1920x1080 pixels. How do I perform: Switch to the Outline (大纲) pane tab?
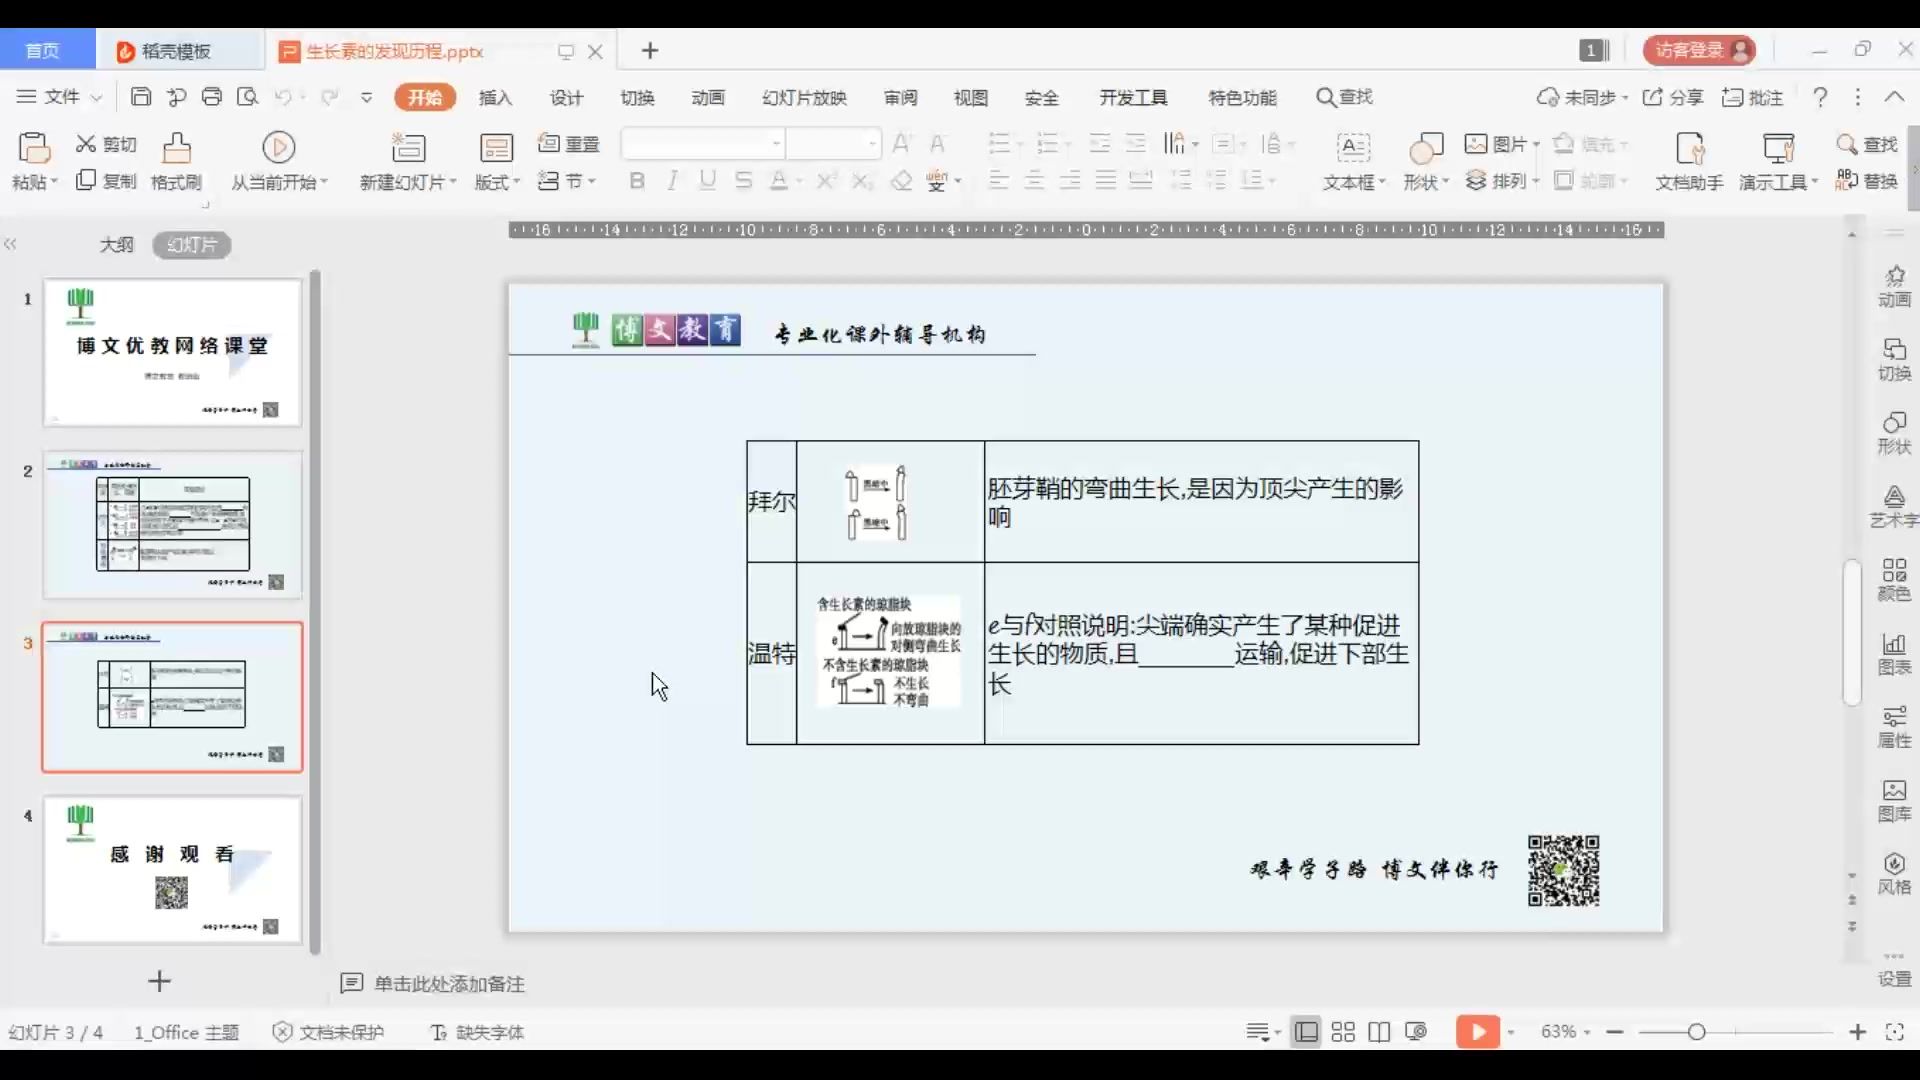point(116,244)
